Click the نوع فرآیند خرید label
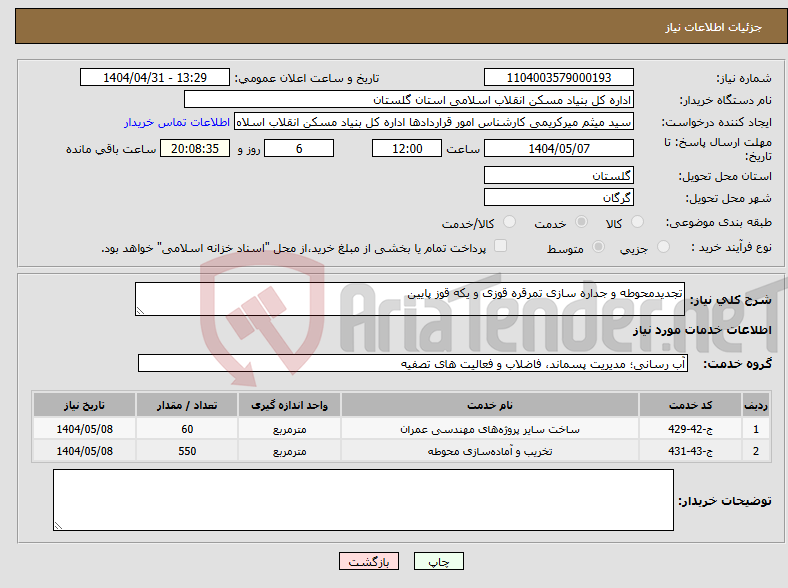The width and height of the screenshot is (788, 588). point(731,247)
